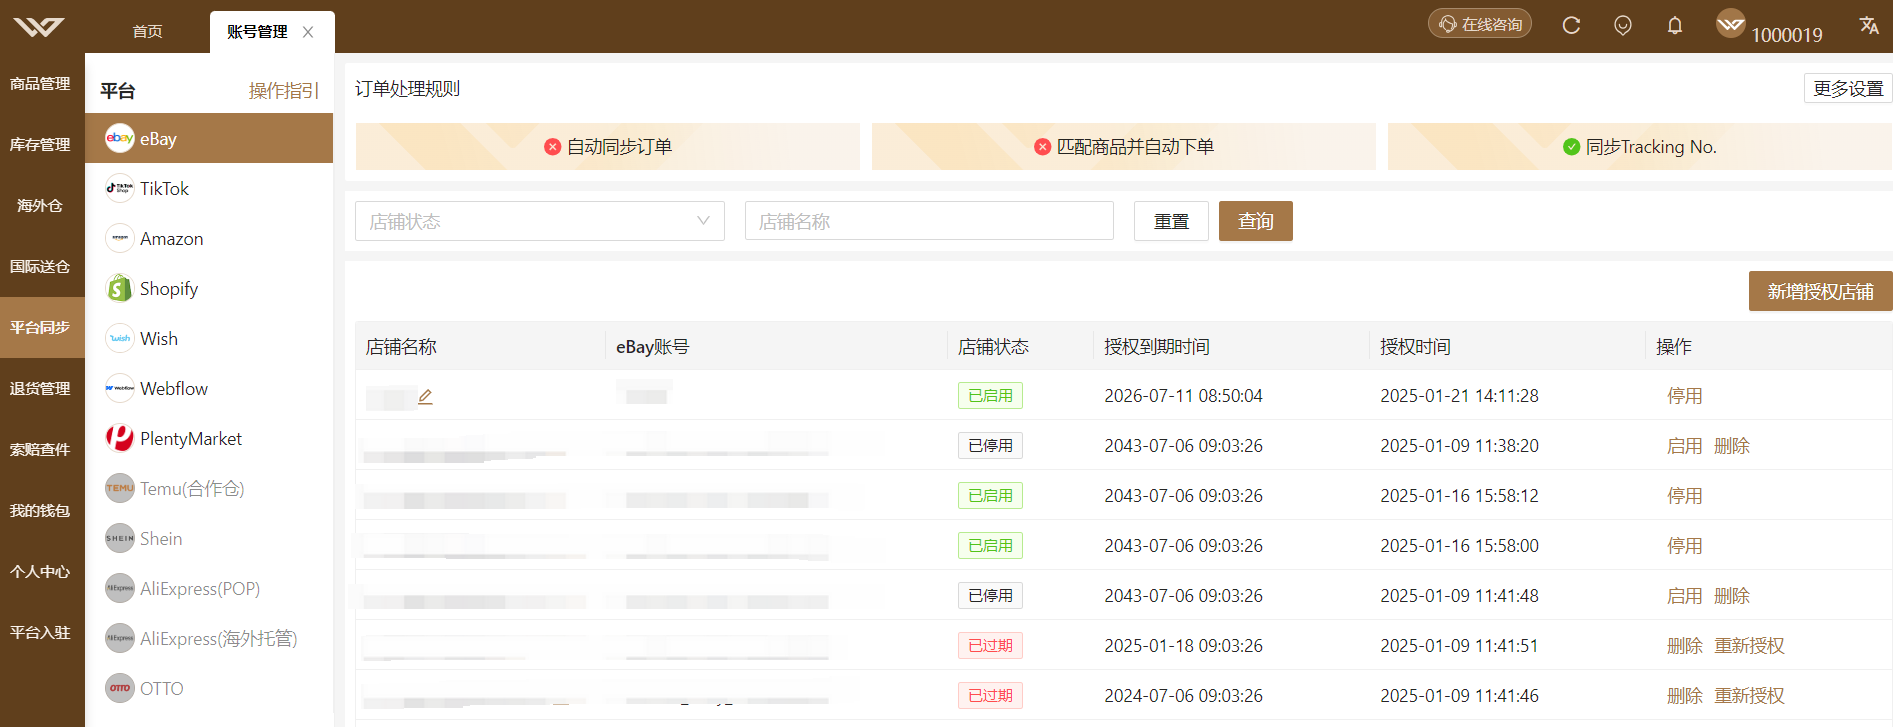Click the 在线咨询 button

point(1480,24)
